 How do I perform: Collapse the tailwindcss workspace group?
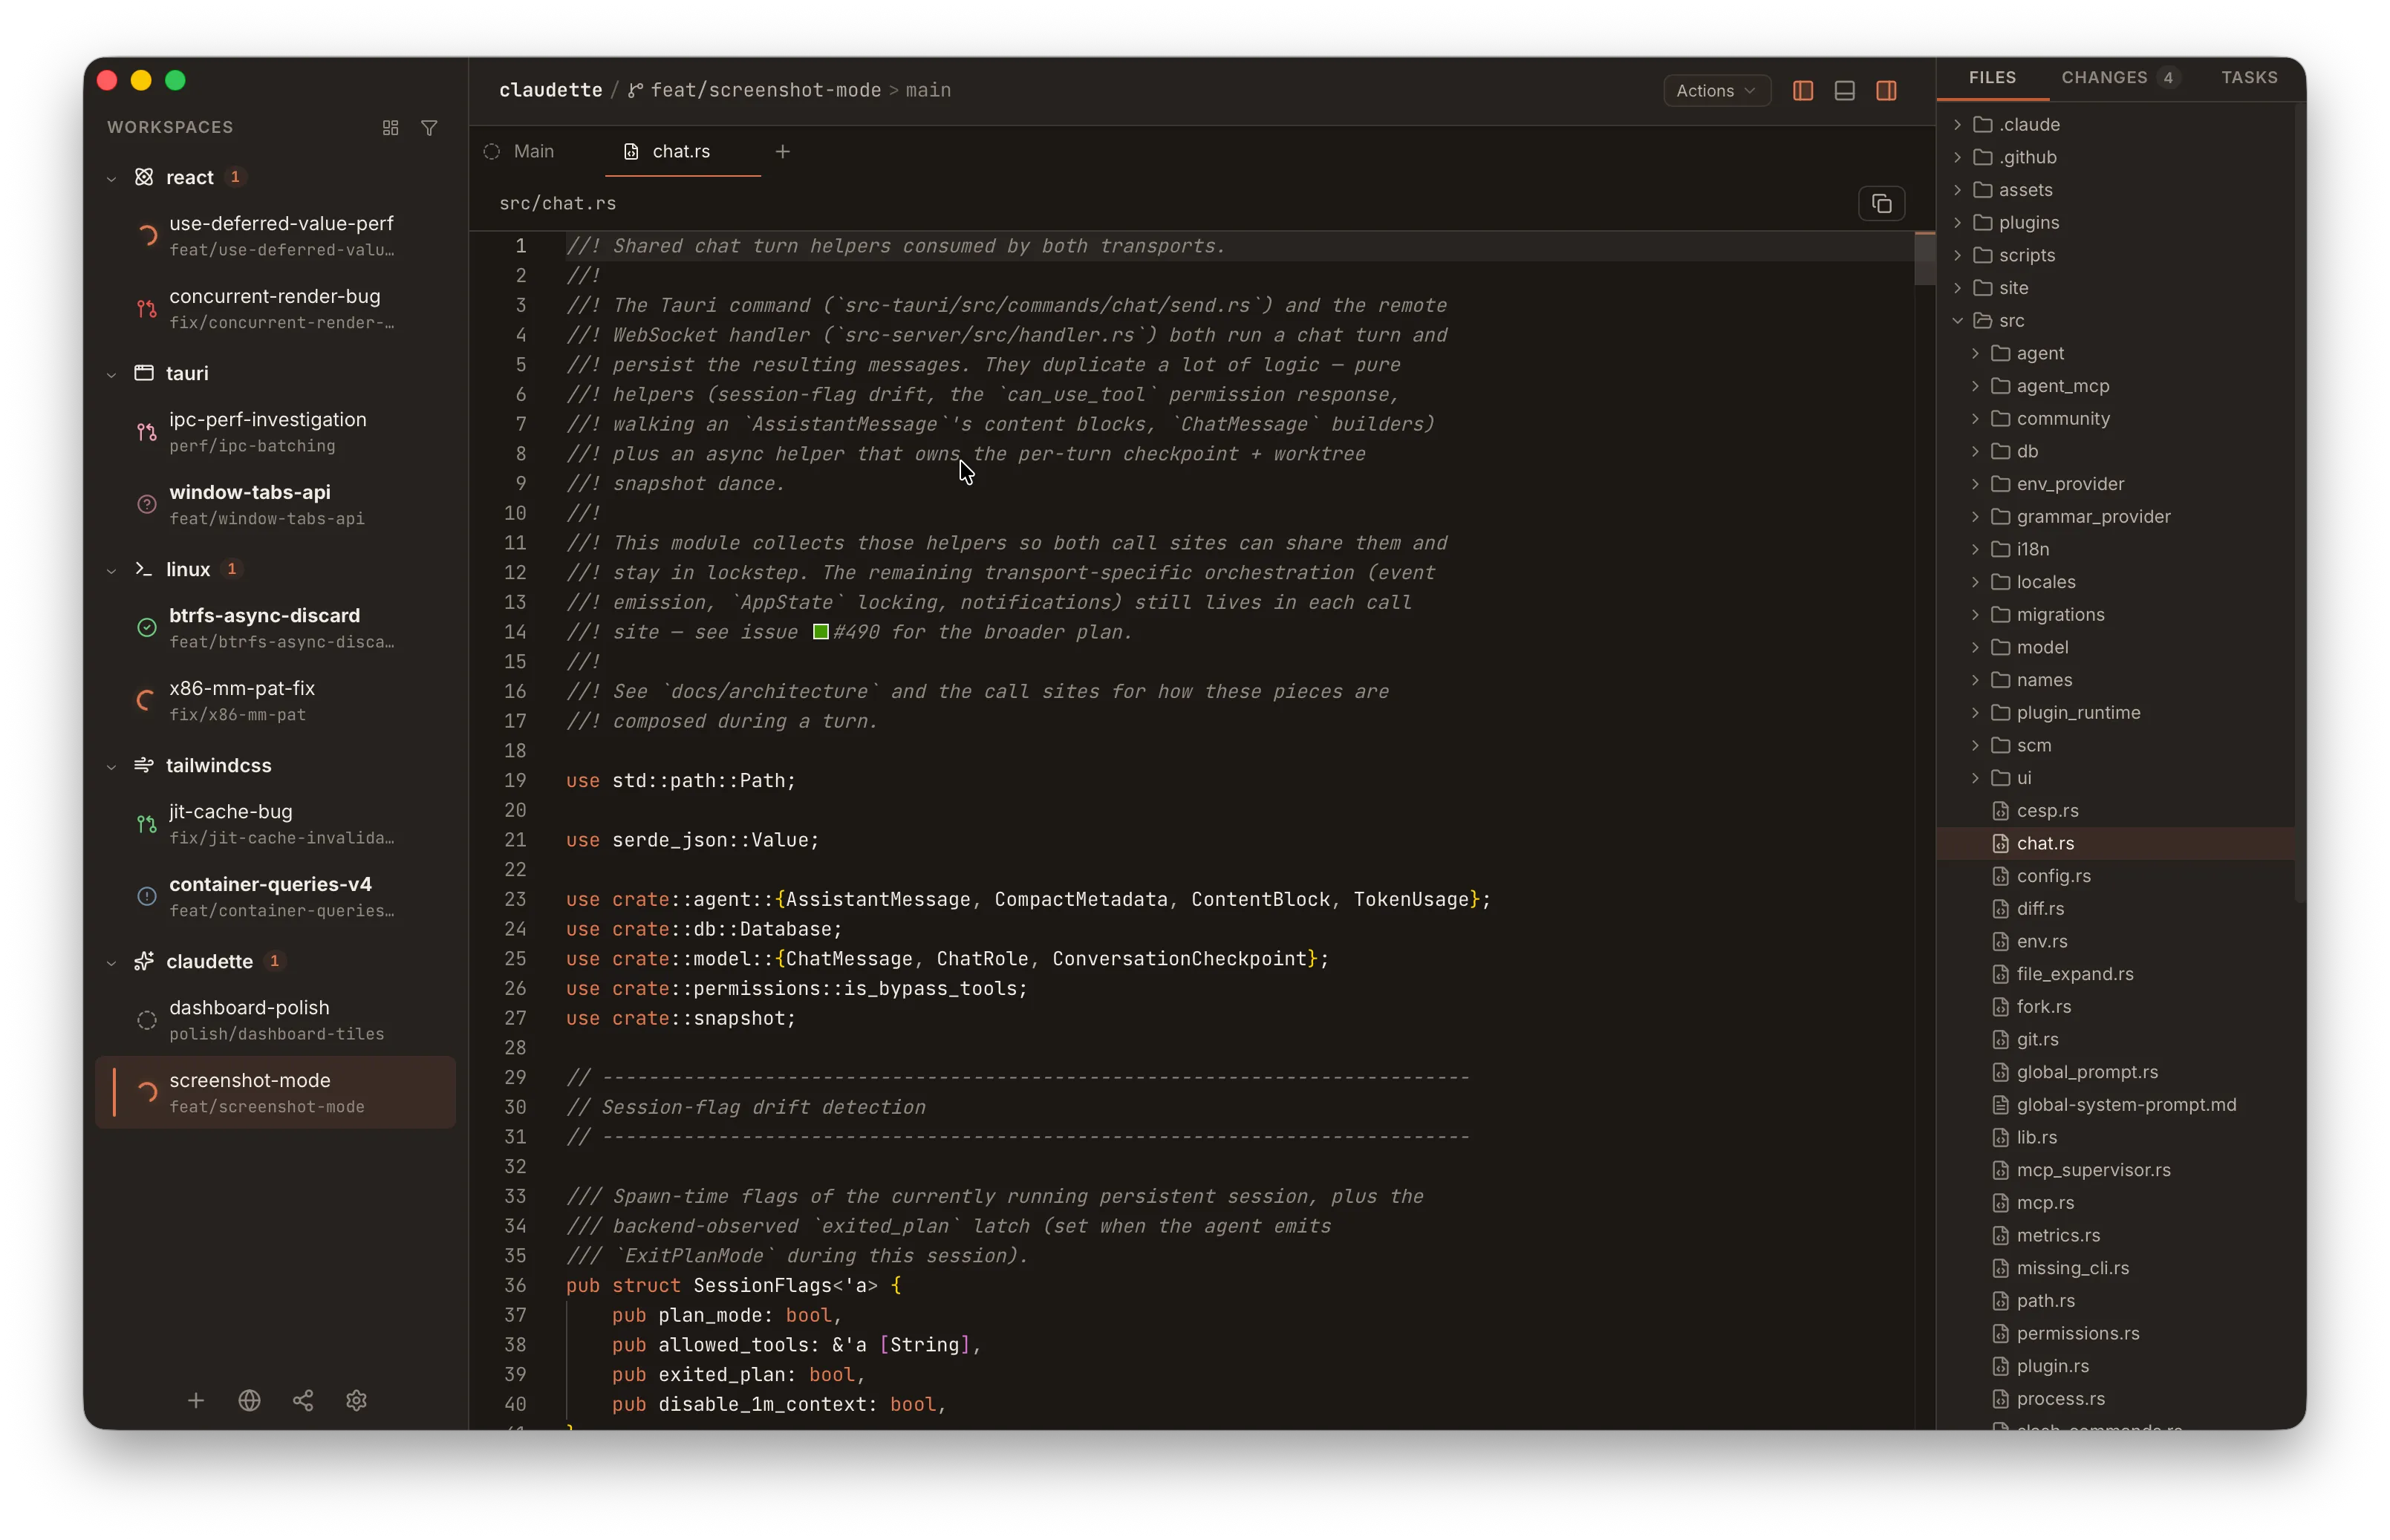(112, 766)
